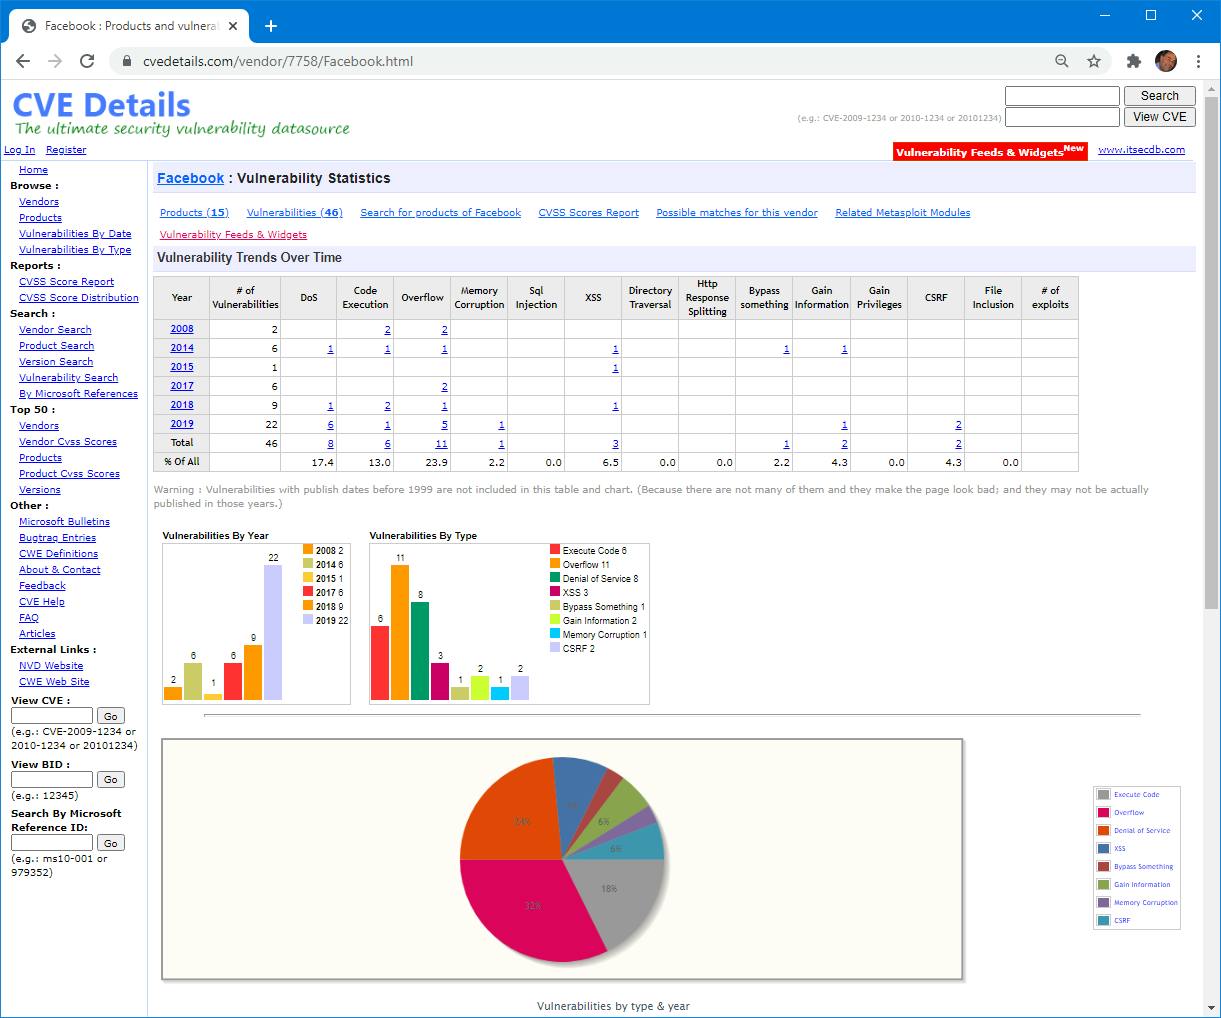Click the browser forward arrow
The height and width of the screenshot is (1018, 1221).
[x=55, y=61]
